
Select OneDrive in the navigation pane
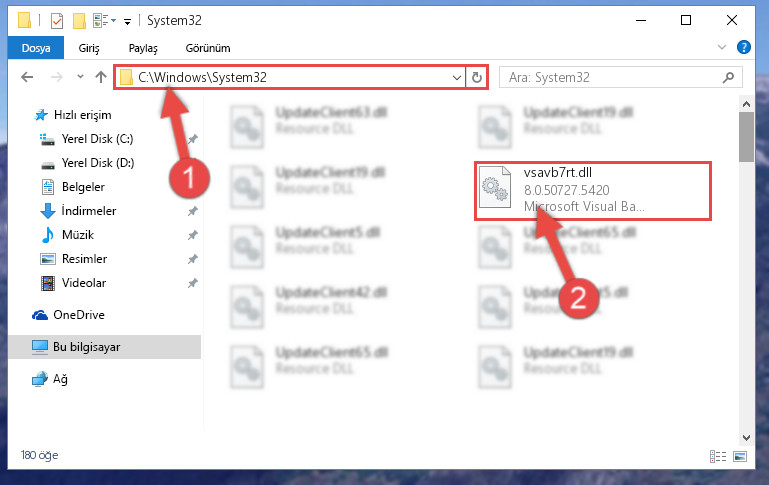(78, 315)
